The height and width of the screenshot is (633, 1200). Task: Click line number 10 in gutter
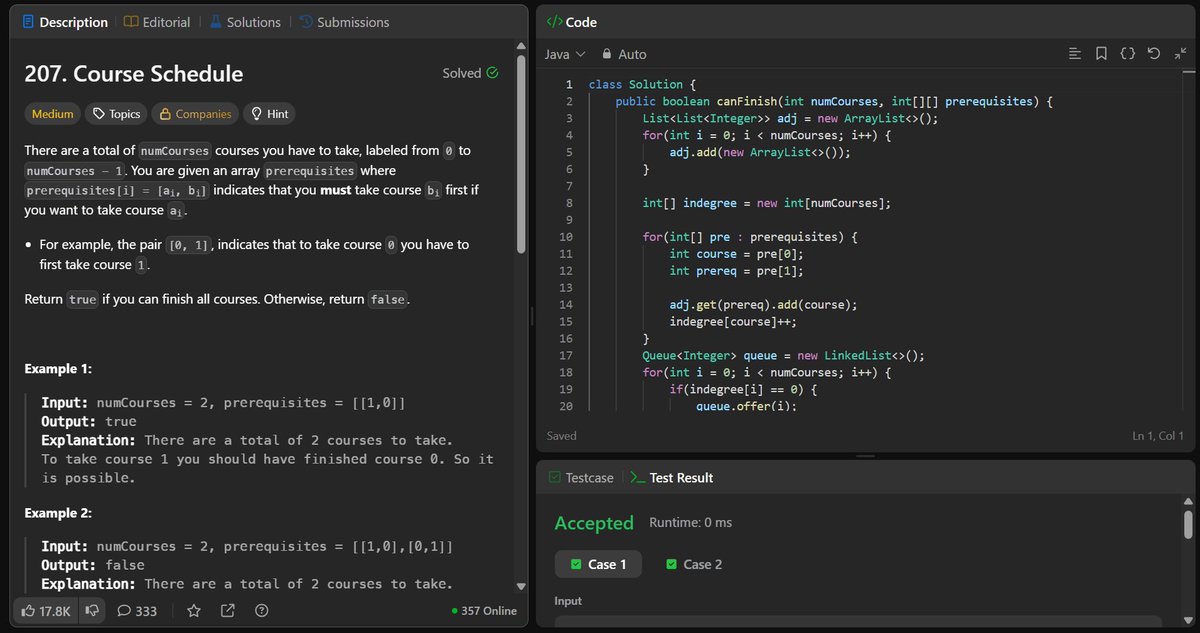tap(566, 237)
